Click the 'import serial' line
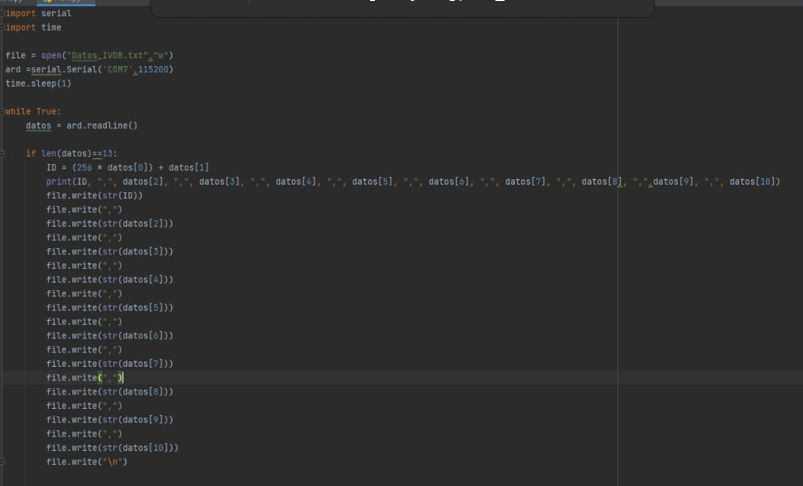Screen dimensions: 803x486 click(x=38, y=13)
